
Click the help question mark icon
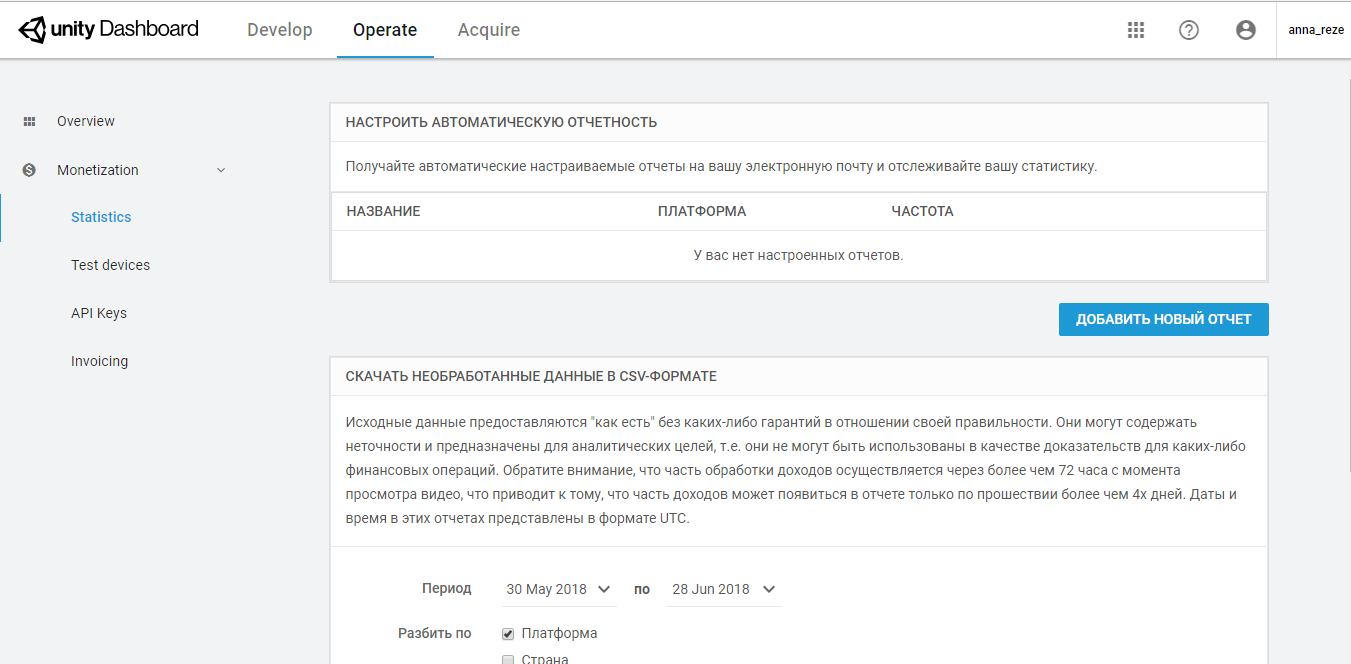1188,30
